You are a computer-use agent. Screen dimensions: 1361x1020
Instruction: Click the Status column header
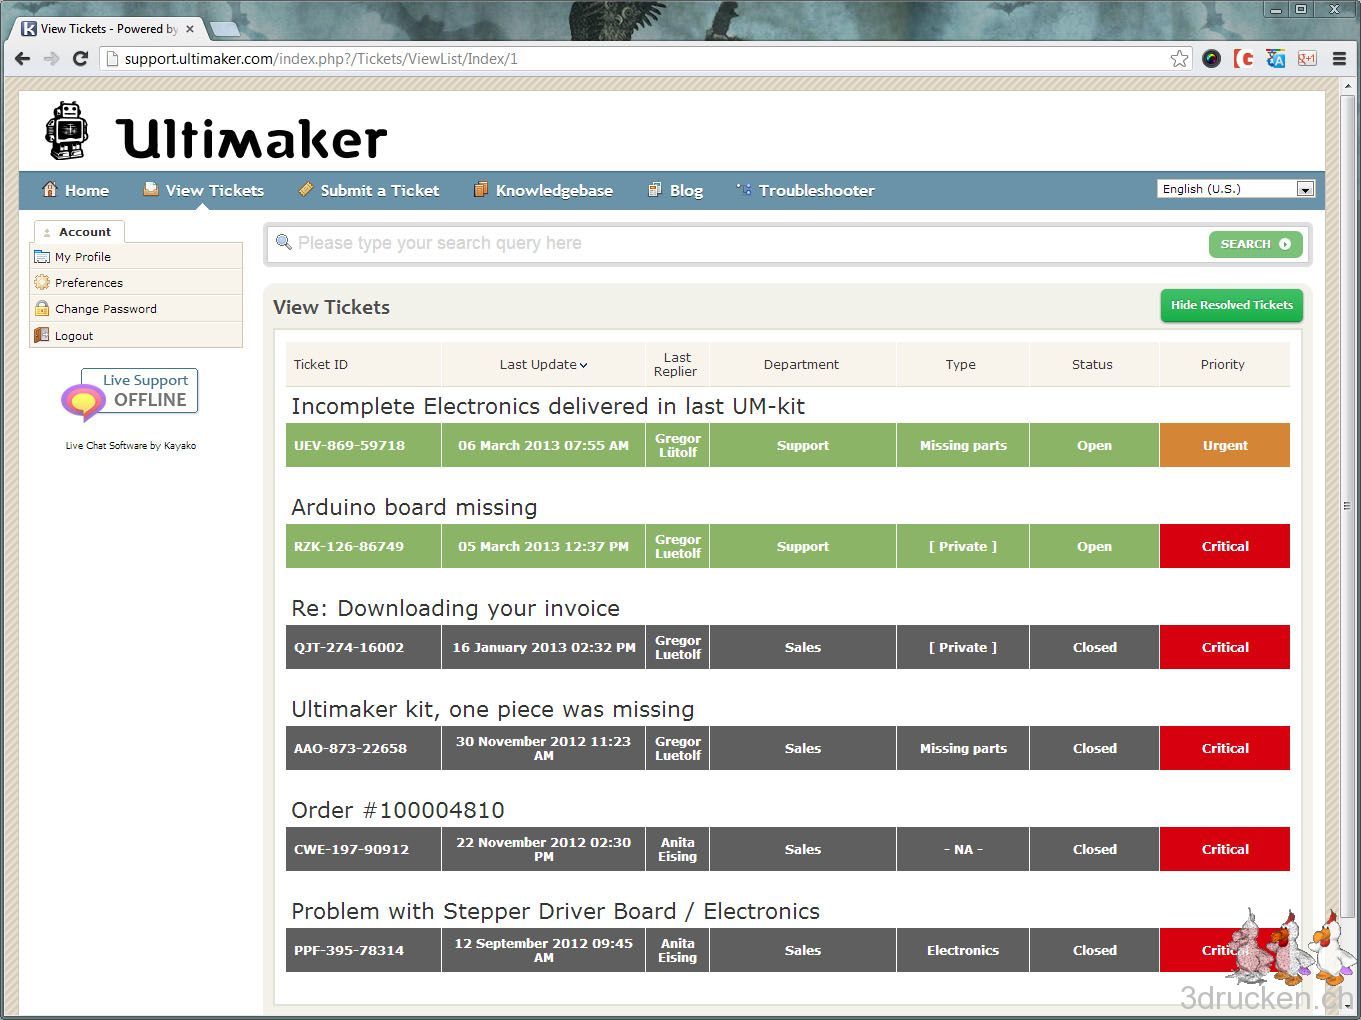tap(1092, 365)
